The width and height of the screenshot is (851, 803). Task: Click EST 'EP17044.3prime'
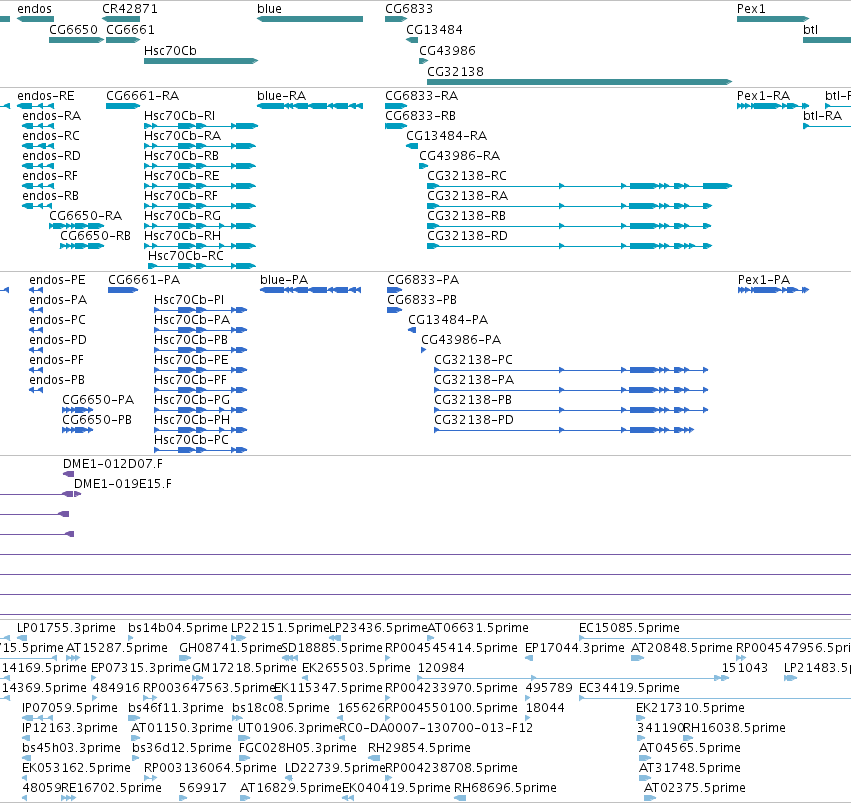575,648
